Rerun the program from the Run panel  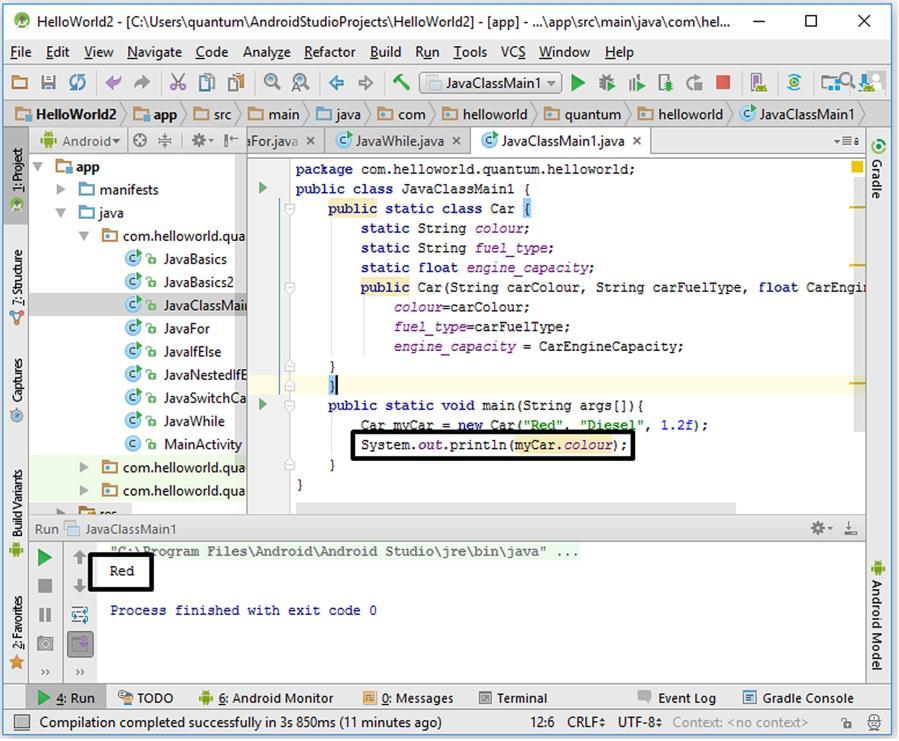(45, 557)
